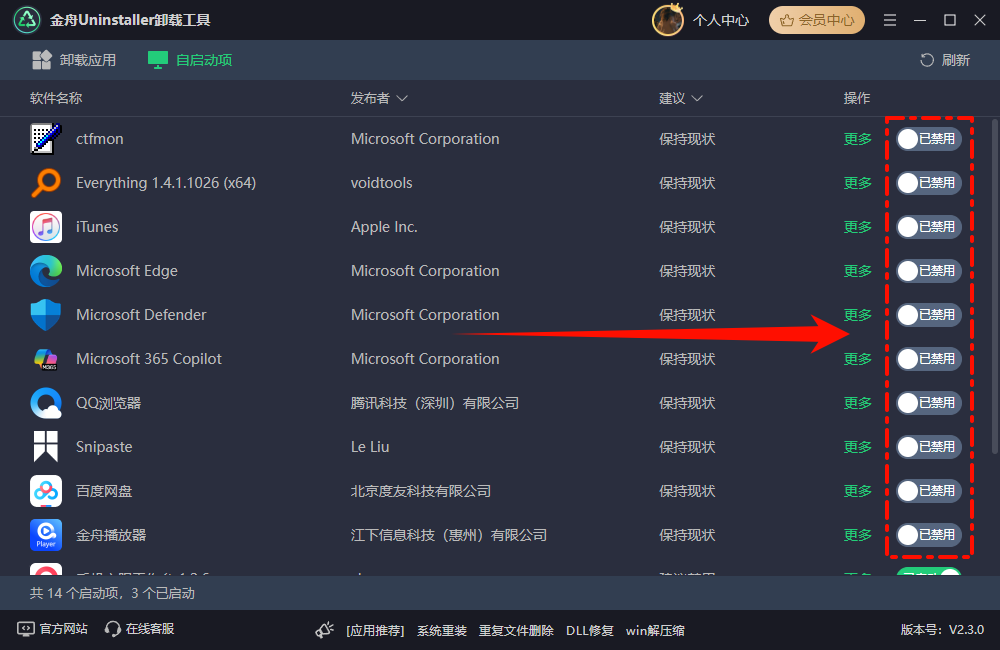Screen dimensions: 1000x650
Task: Click the Snipaste app icon
Action: click(46, 447)
